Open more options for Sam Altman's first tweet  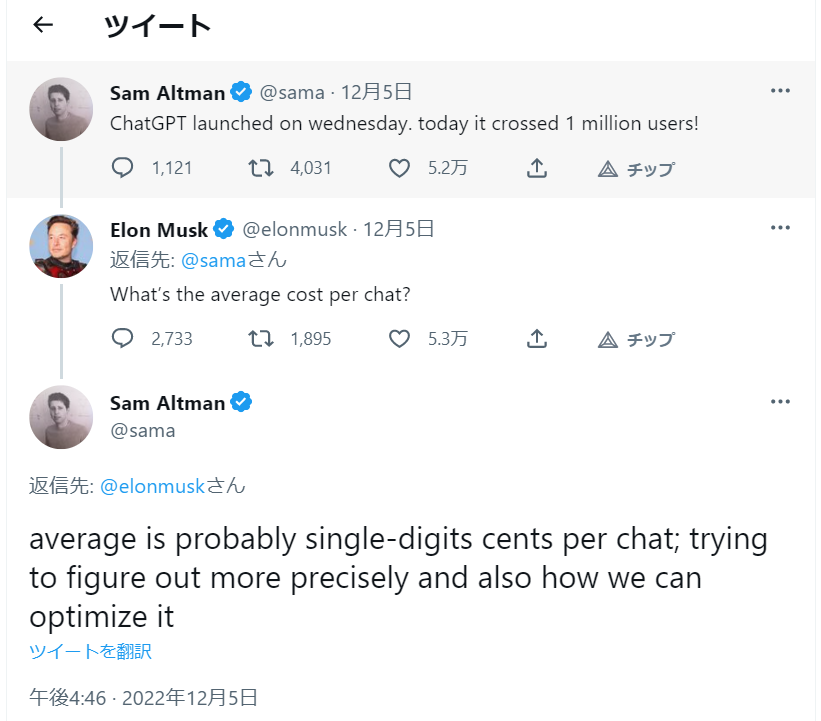[780, 91]
